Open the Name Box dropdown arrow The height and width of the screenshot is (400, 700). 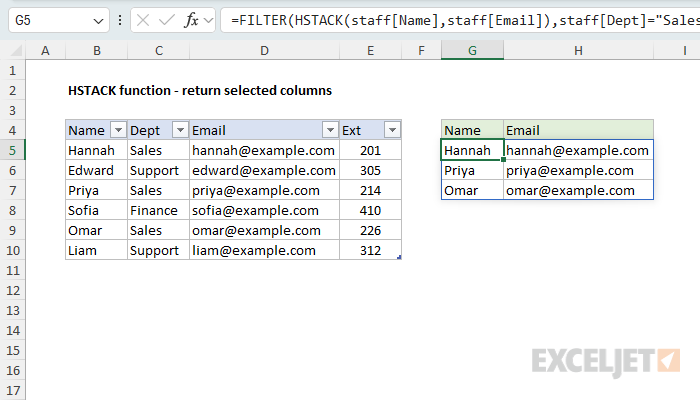click(x=98, y=21)
